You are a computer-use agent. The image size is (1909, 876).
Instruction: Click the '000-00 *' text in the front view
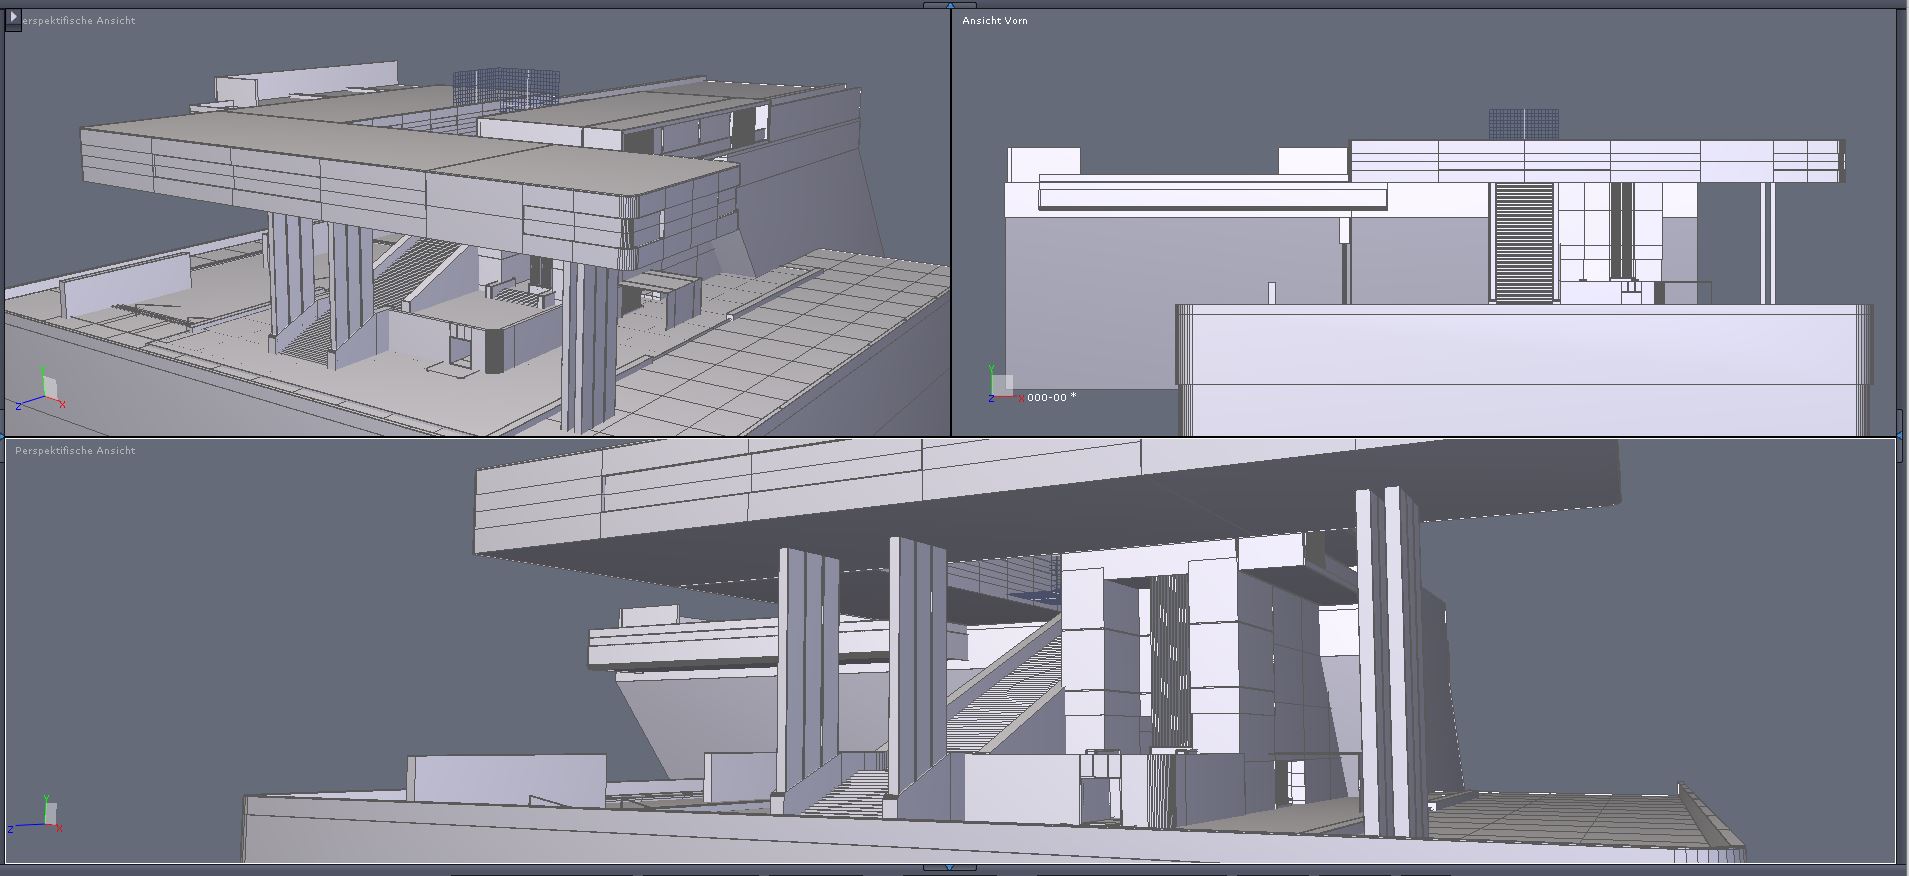1051,397
